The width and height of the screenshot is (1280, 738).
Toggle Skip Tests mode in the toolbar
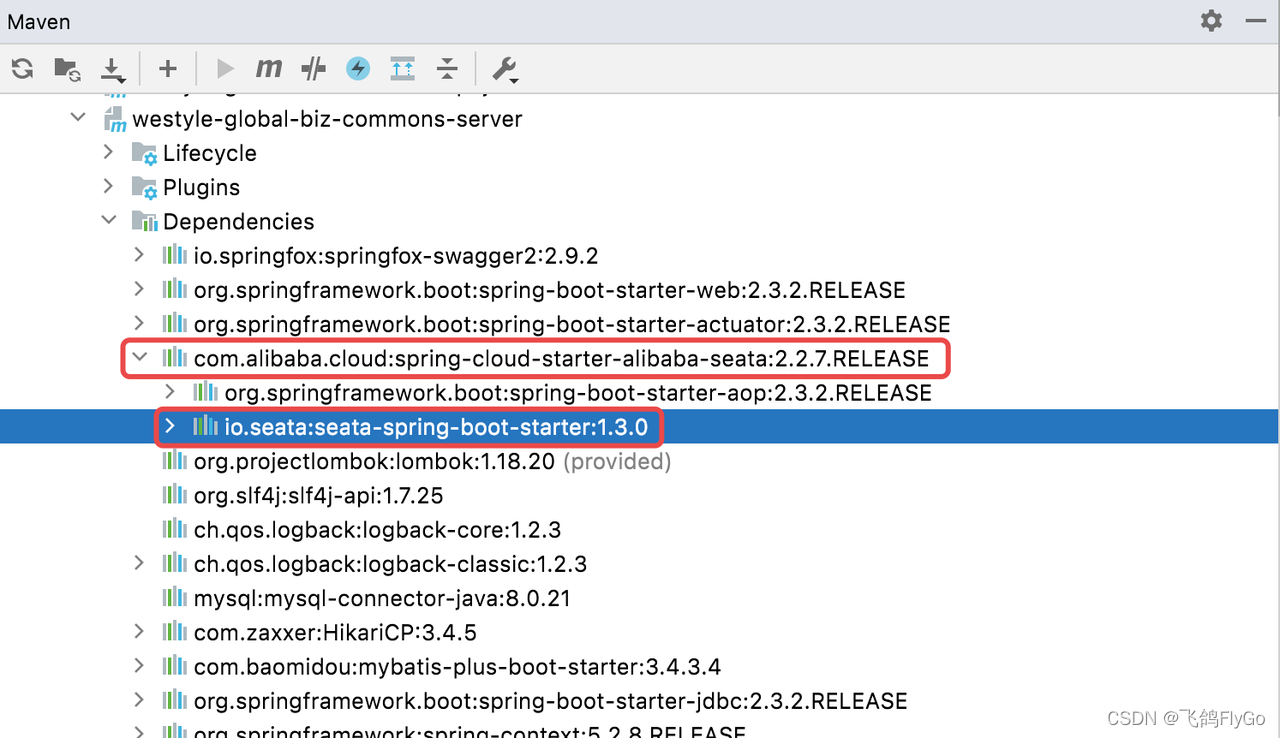312,68
